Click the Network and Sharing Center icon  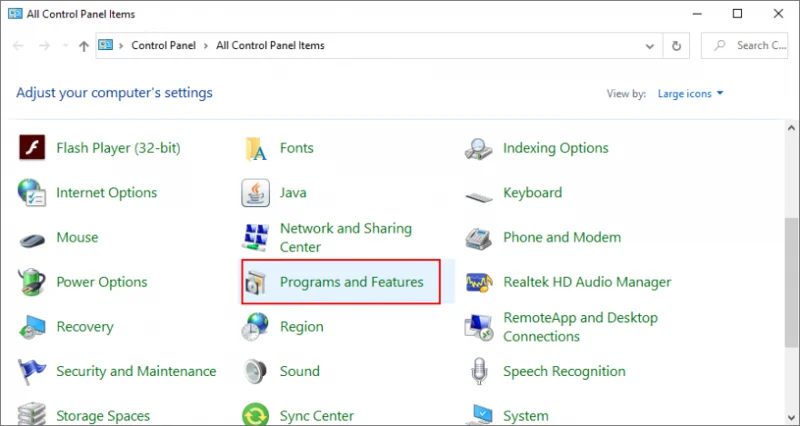click(255, 237)
